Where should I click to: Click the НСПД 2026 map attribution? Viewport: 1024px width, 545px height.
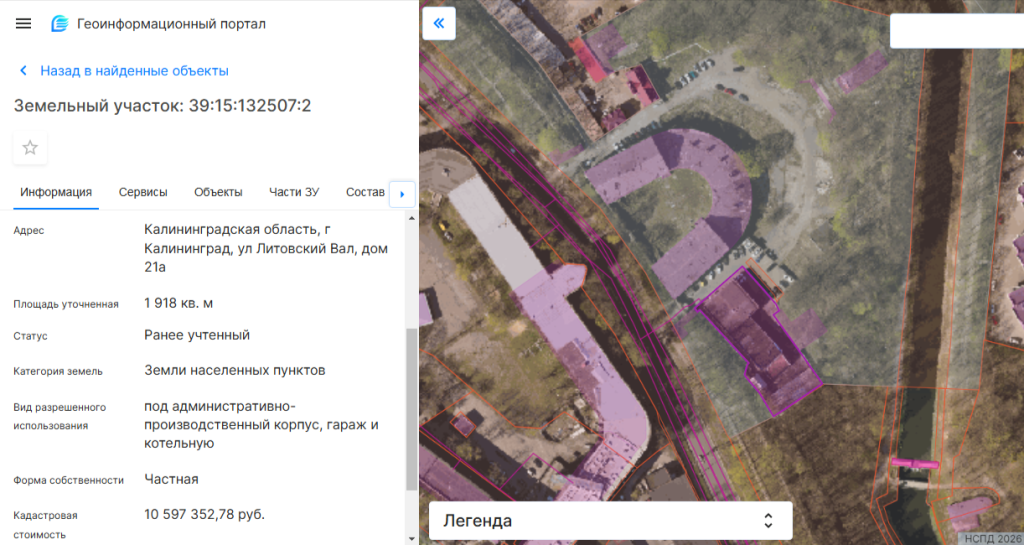point(992,538)
